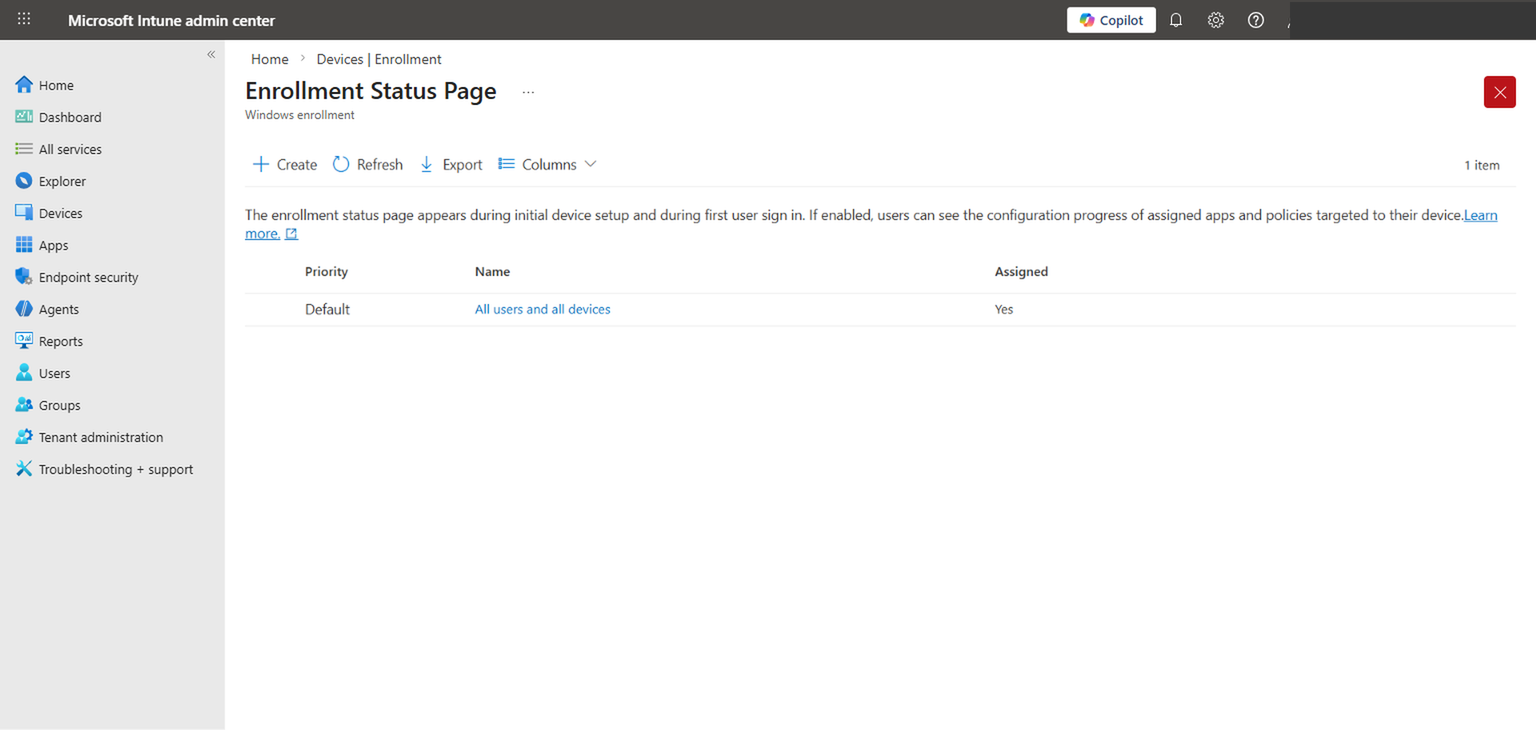1536x730 pixels.
Task: Open the settings gear in top bar
Action: [x=1215, y=19]
